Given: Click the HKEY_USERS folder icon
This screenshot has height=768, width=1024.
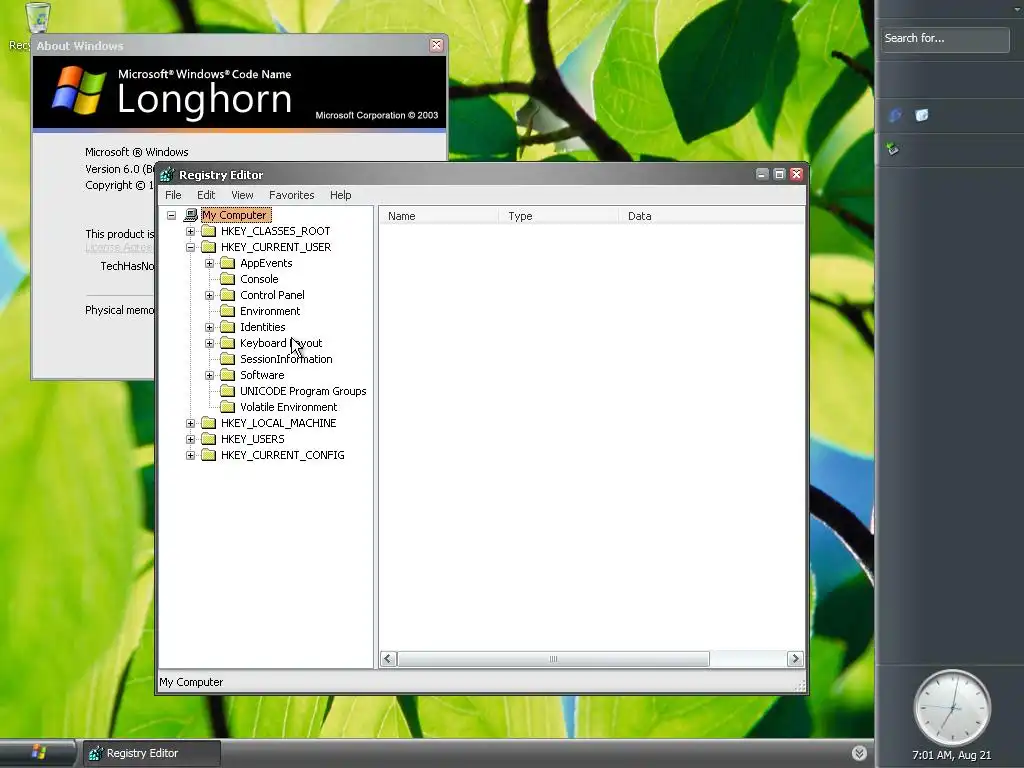Looking at the screenshot, I should [x=208, y=439].
